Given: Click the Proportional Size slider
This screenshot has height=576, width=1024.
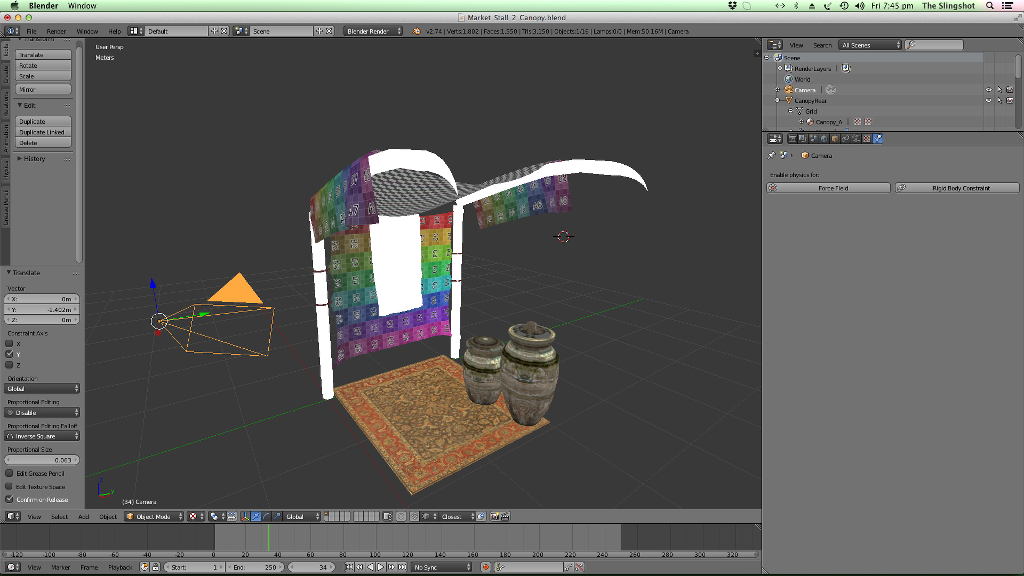Looking at the screenshot, I should 42,460.
